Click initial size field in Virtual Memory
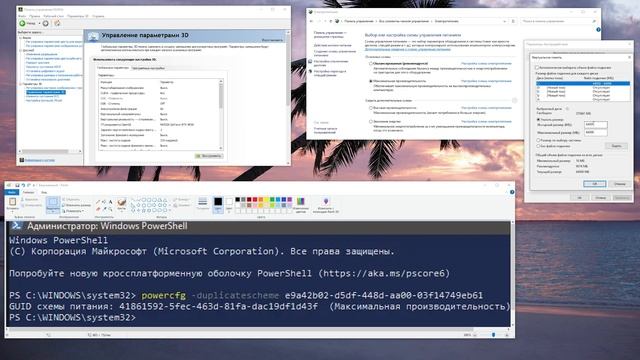The height and width of the screenshot is (360, 640). [x=596, y=124]
